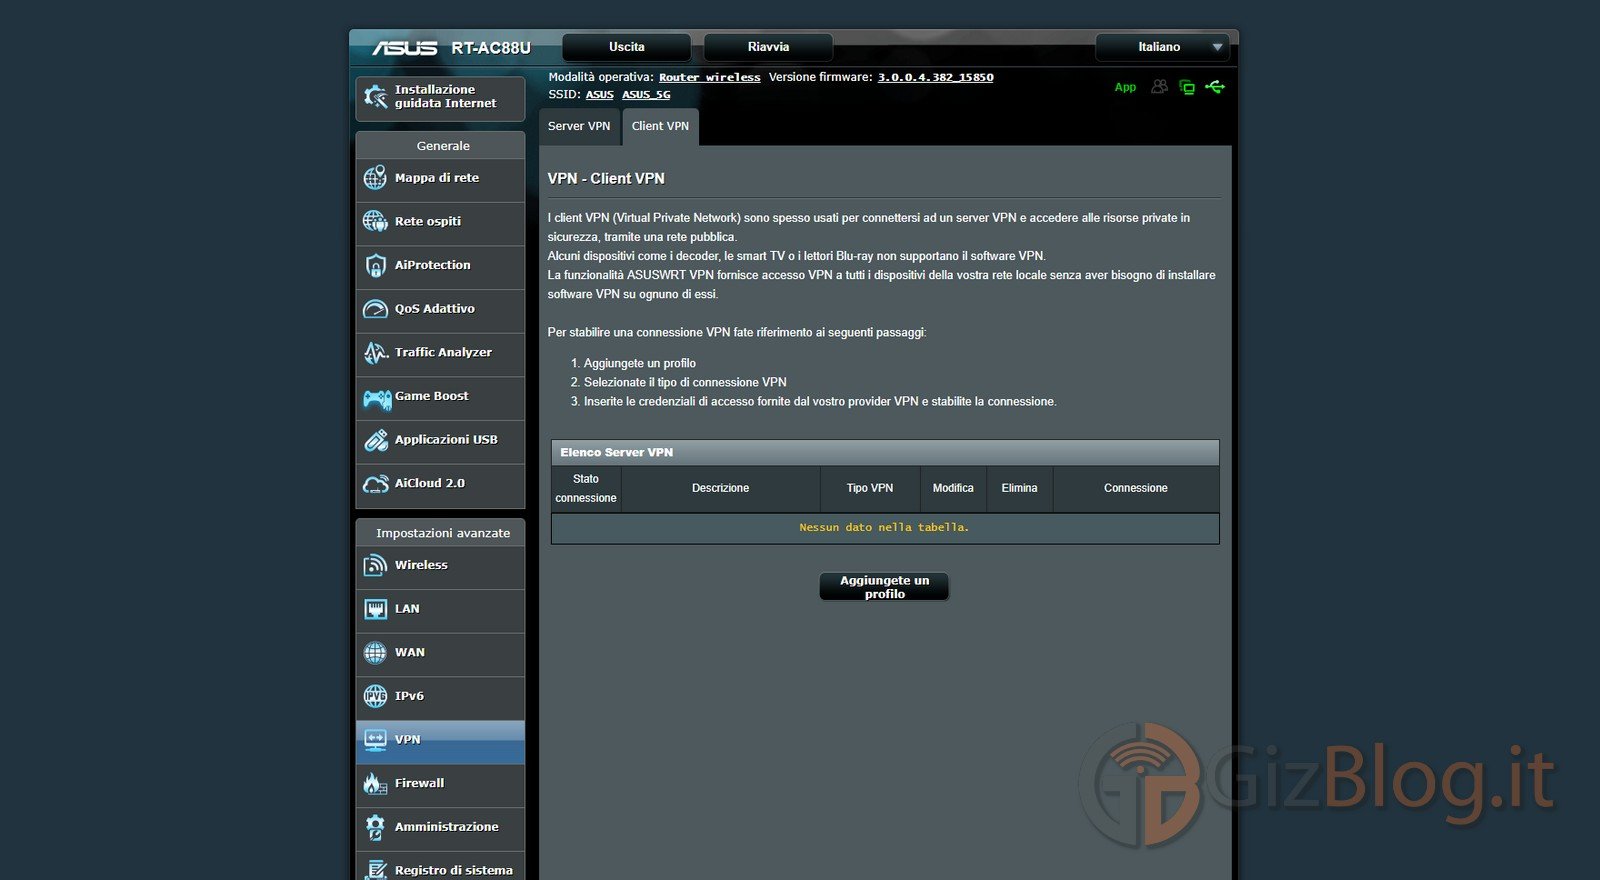
Task: Click the IPv6 icon in sidebar
Action: [375, 696]
